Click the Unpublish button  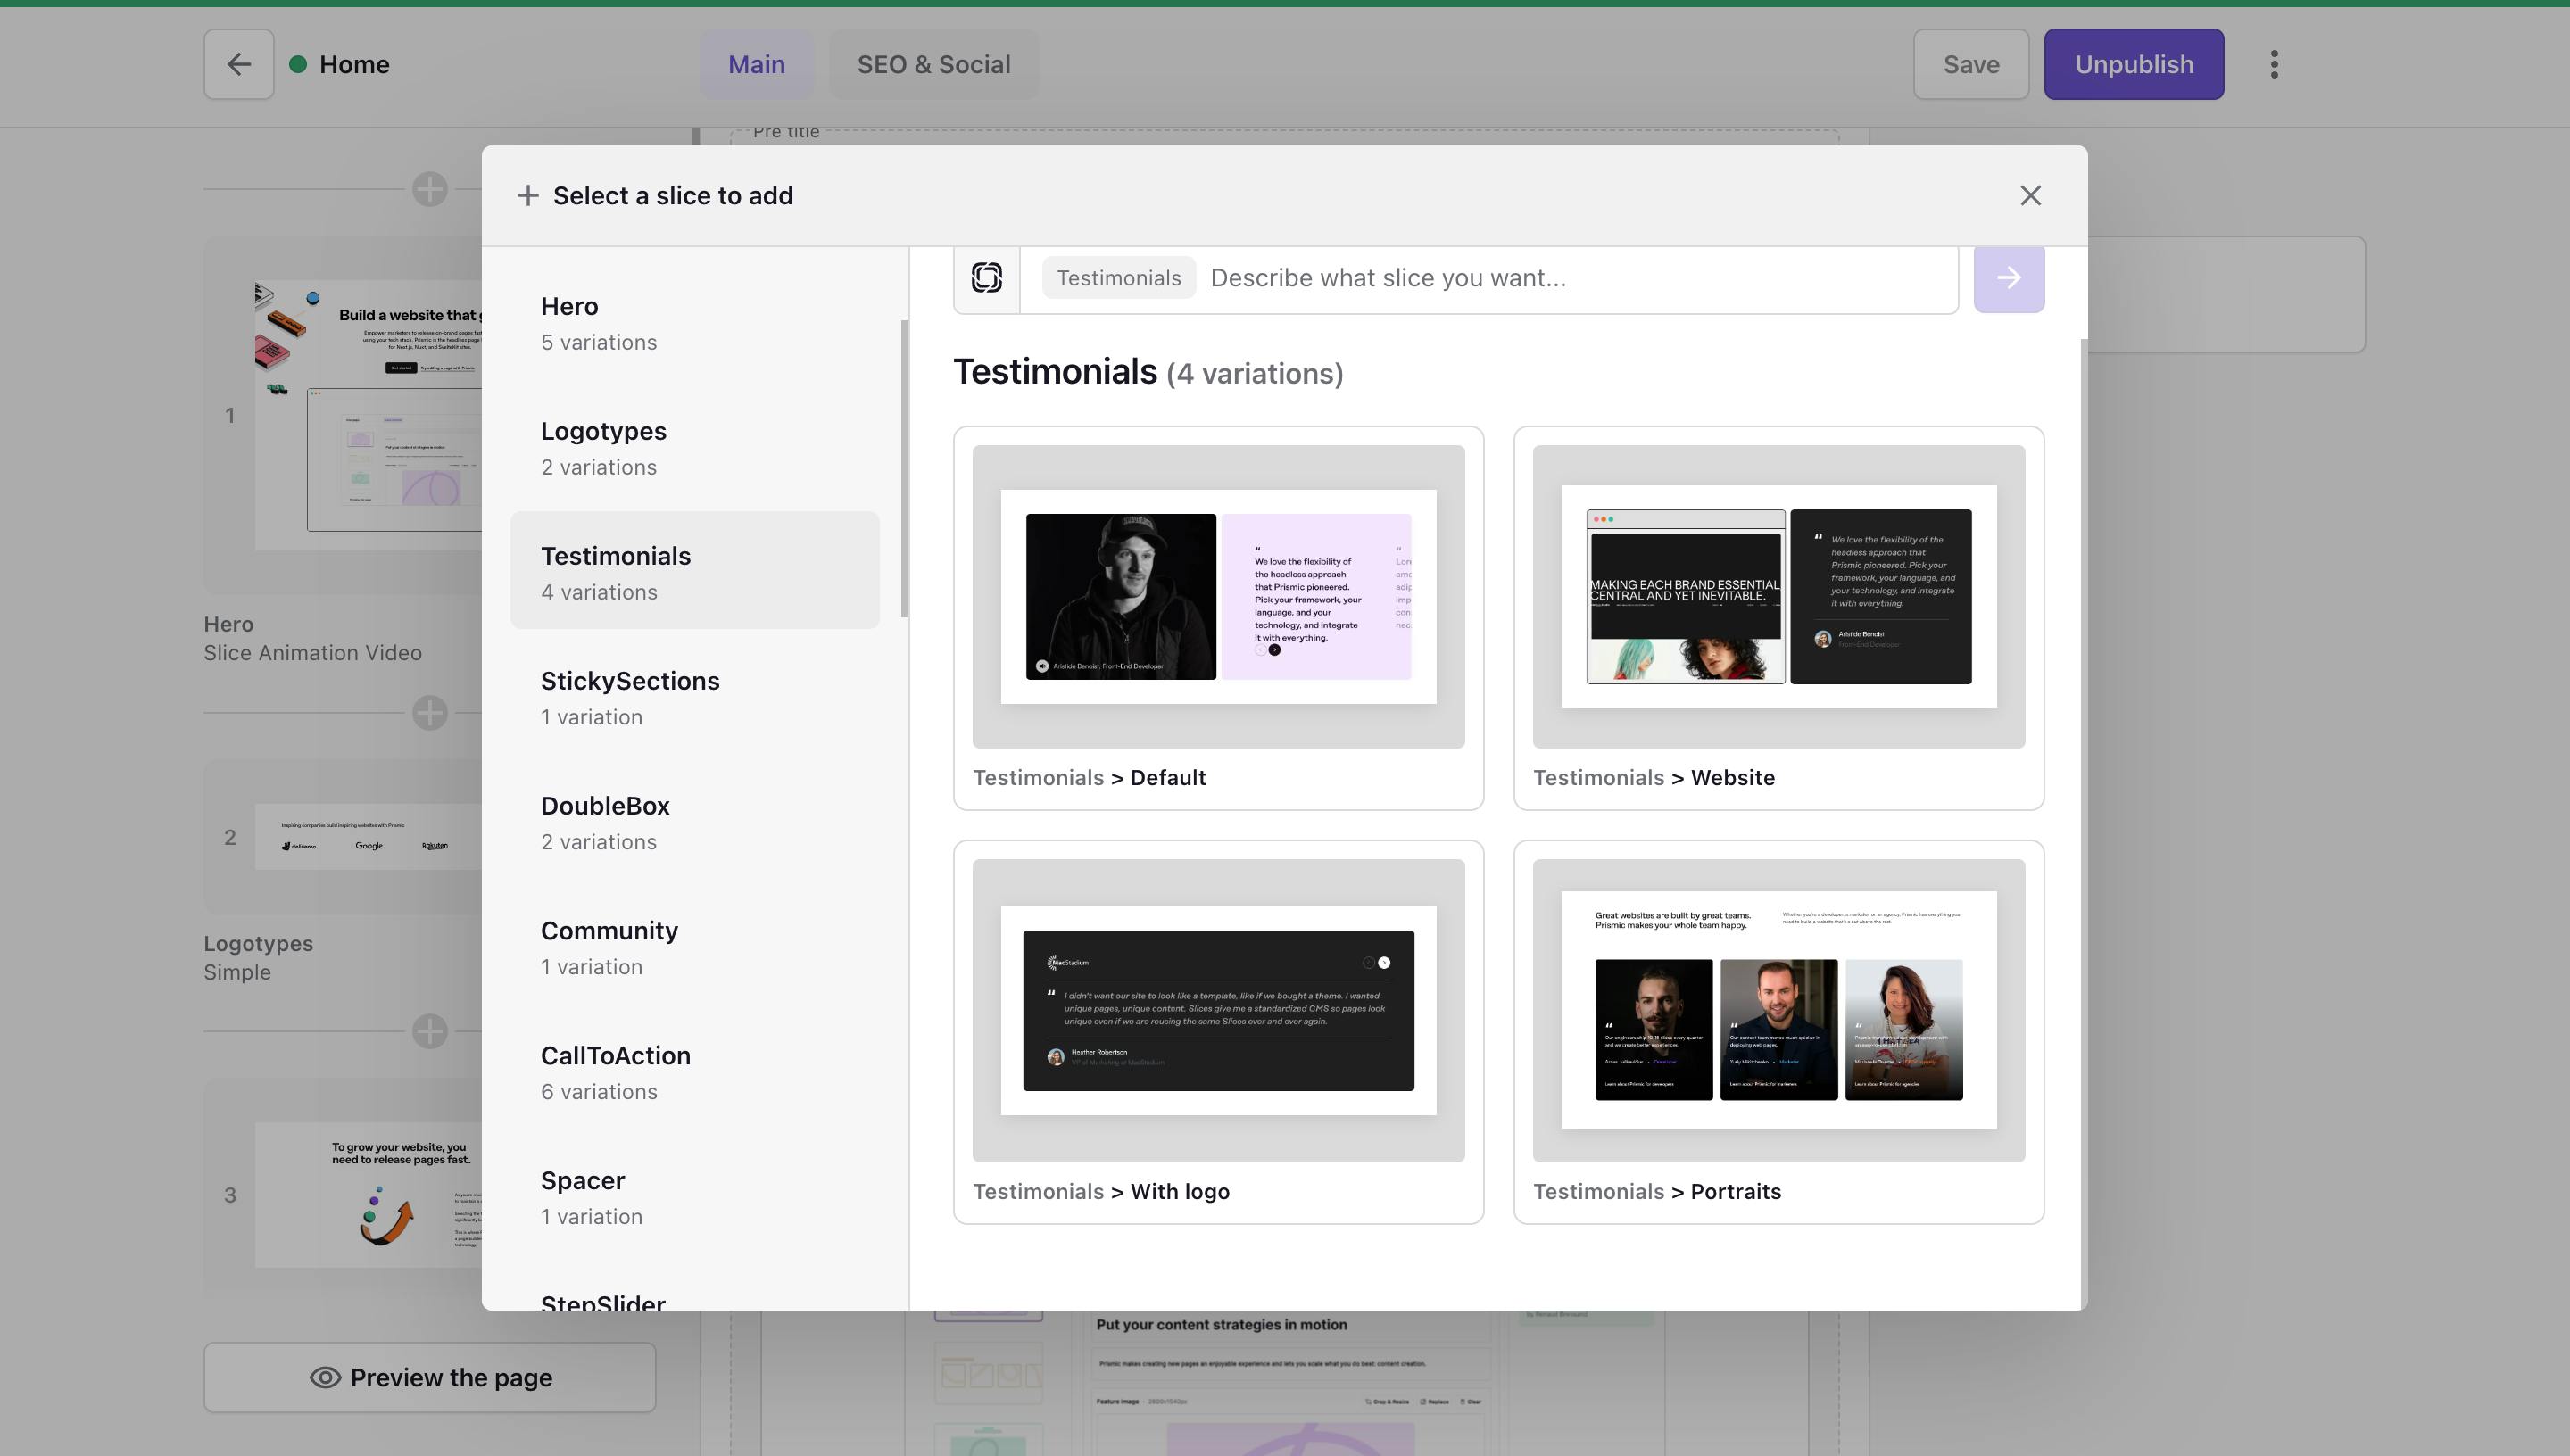point(2133,64)
